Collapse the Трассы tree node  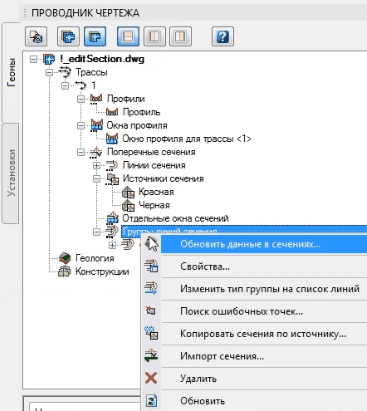(x=49, y=72)
